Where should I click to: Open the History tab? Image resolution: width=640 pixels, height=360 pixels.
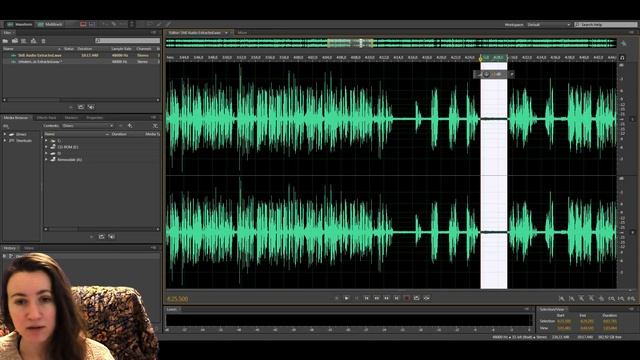[10, 248]
